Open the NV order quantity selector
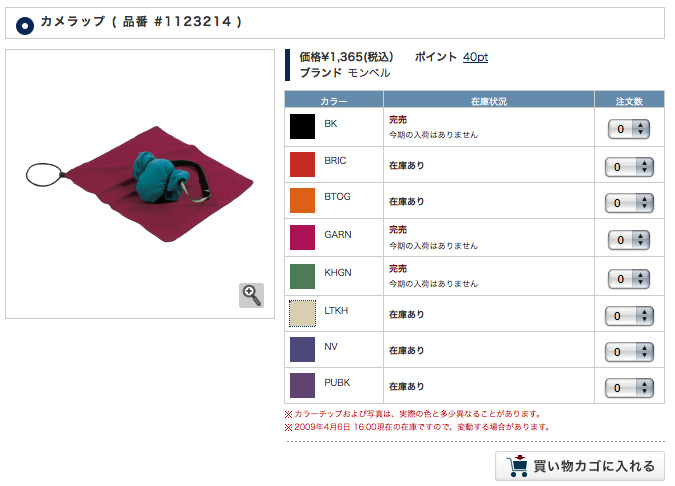675x486 pixels. [629, 352]
